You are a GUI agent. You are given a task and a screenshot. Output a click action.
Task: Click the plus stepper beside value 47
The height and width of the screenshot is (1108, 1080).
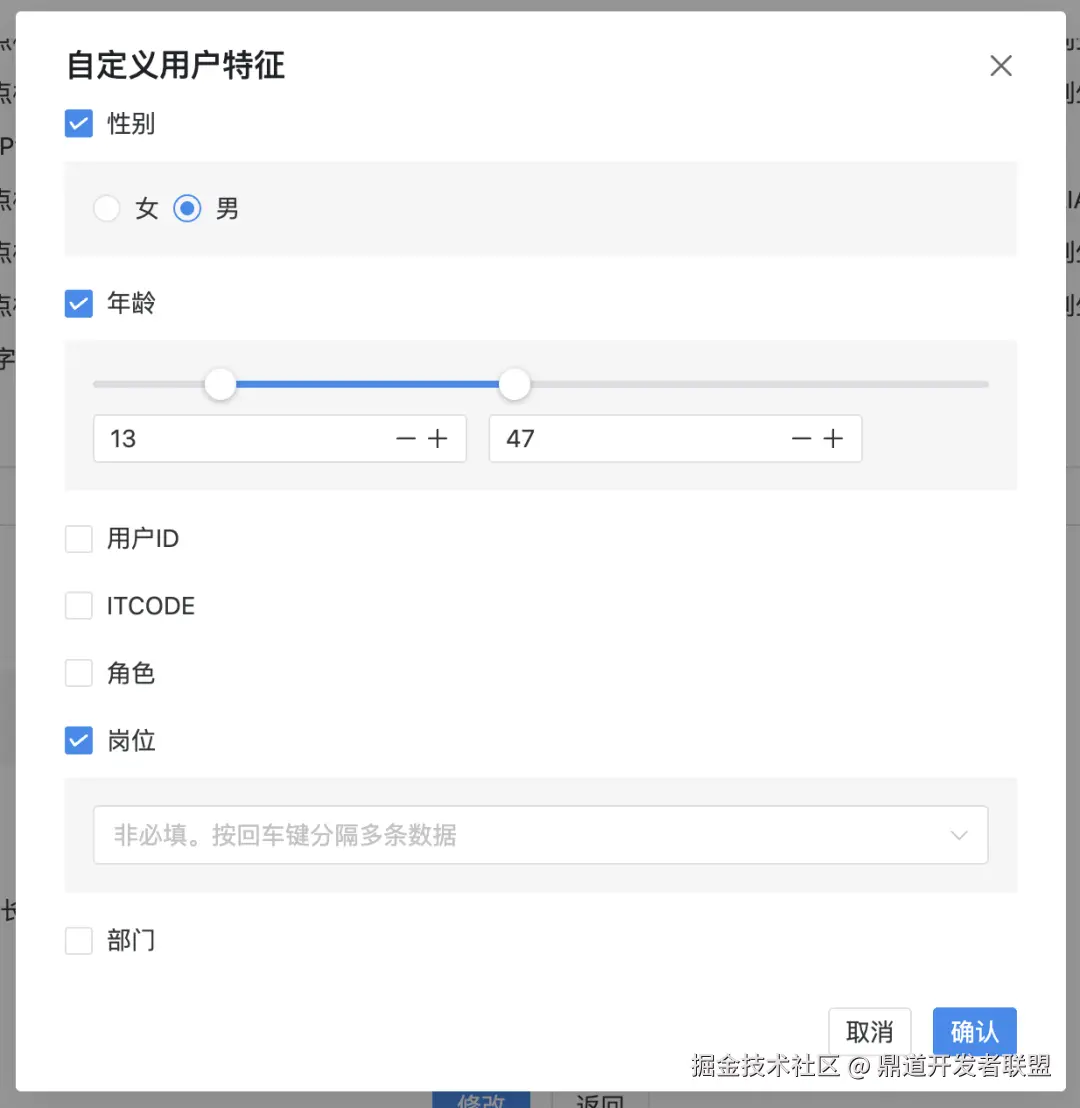(x=831, y=438)
